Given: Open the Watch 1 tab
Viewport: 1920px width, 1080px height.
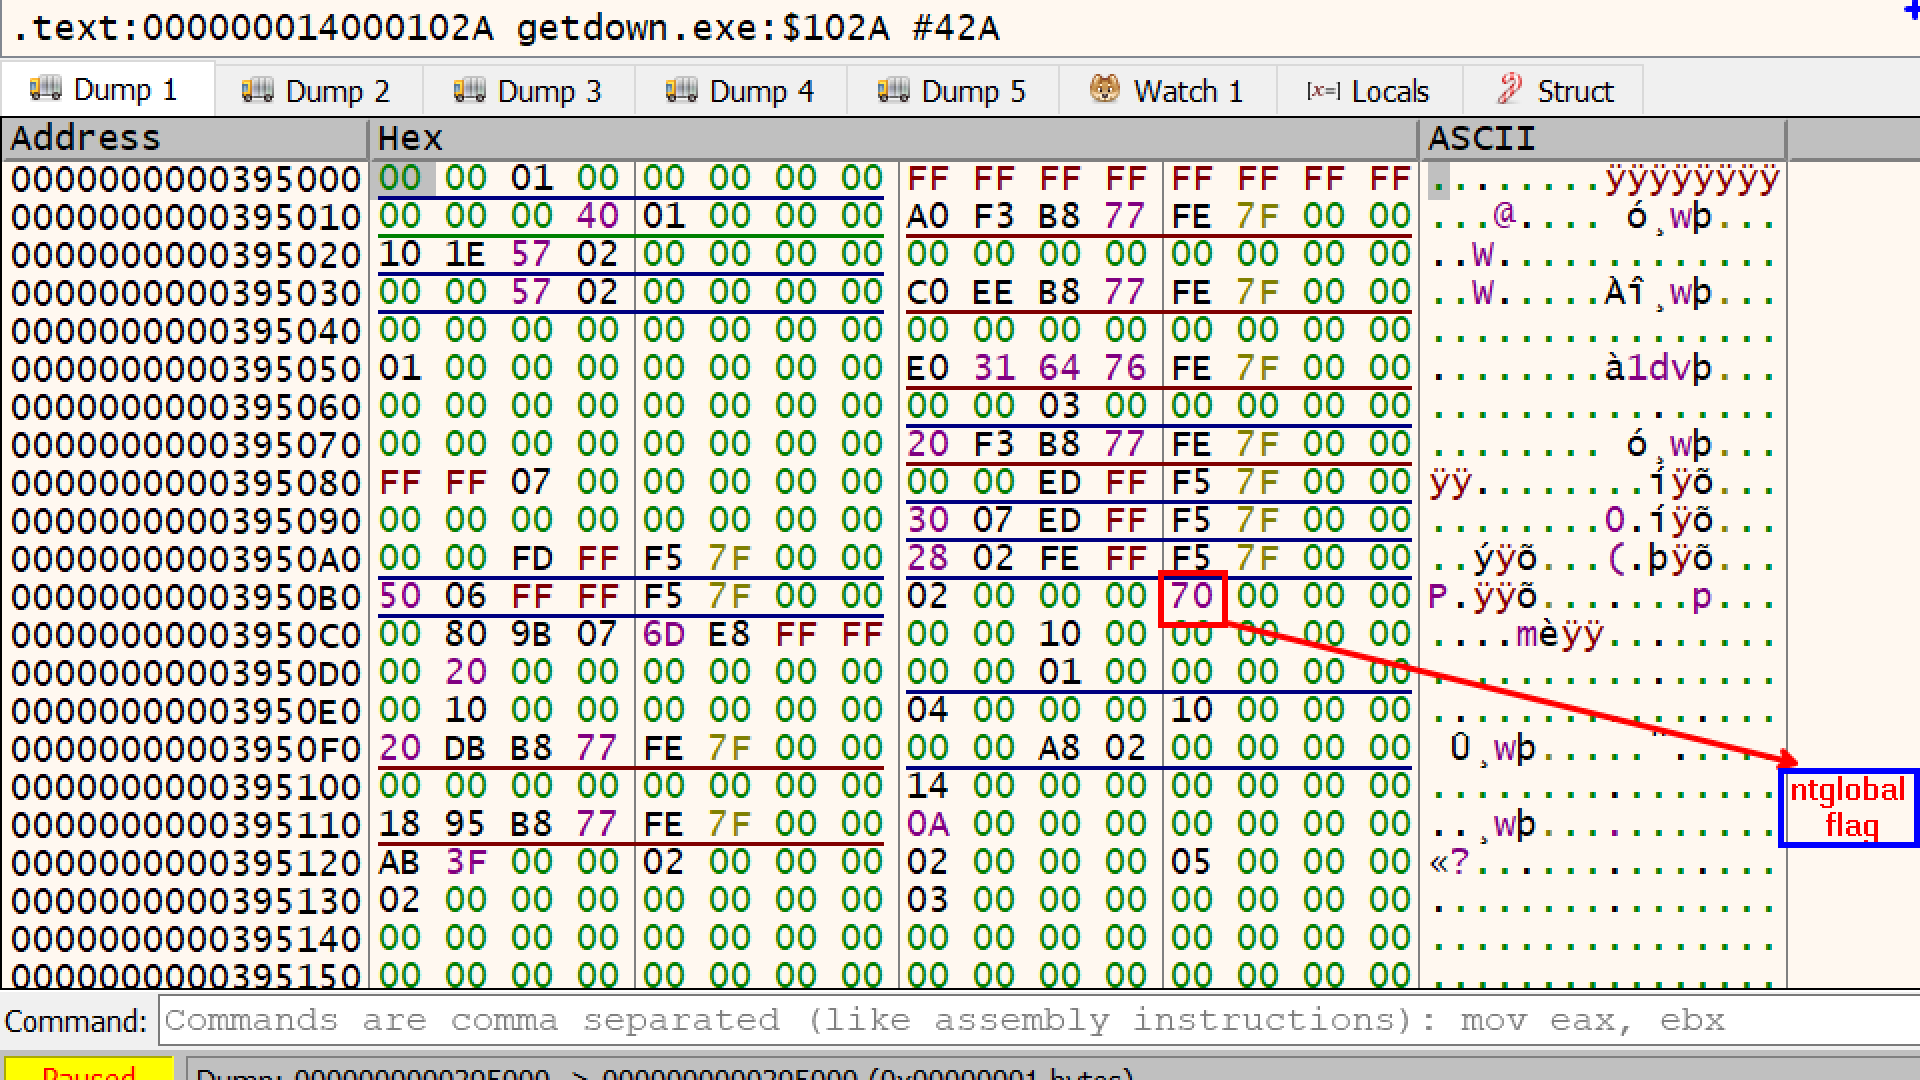Looking at the screenshot, I should point(1187,92).
